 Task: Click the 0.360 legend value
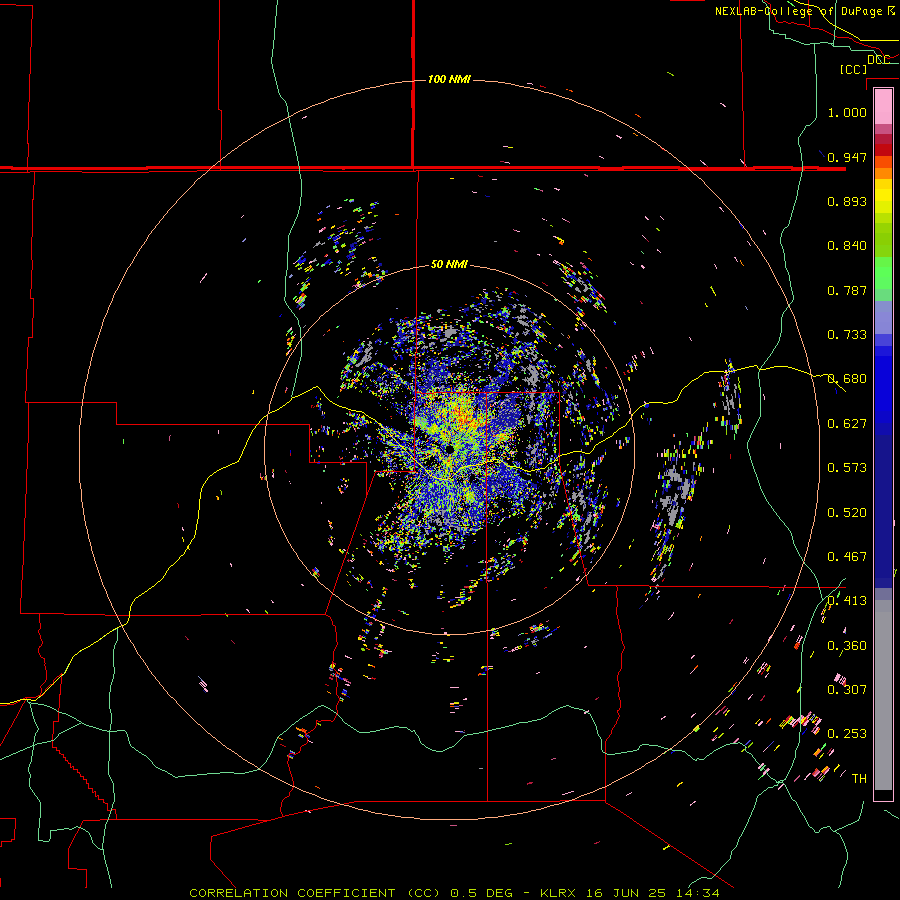[847, 646]
